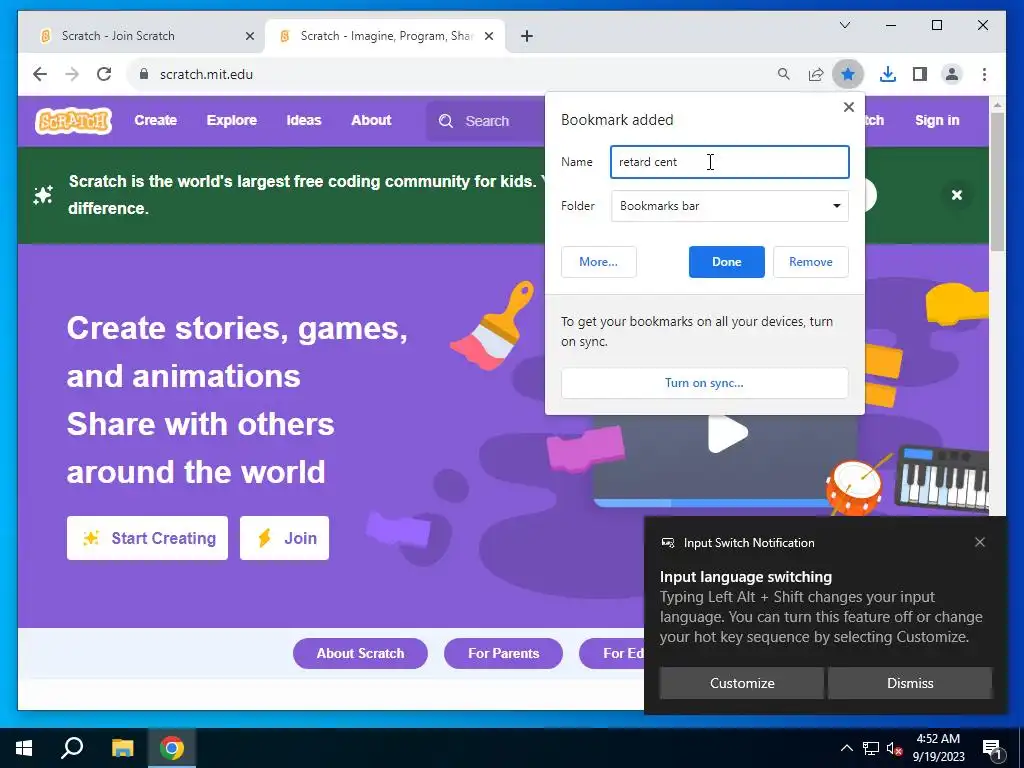
Task: Click the Start Creating button
Action: tap(147, 538)
